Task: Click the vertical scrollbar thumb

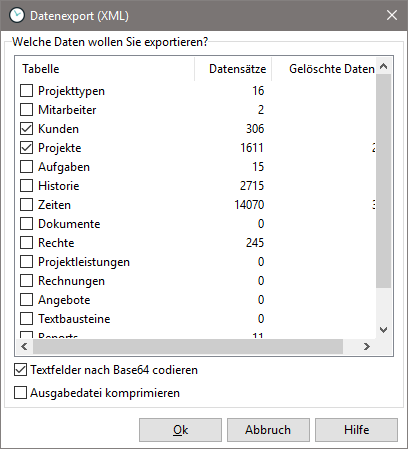Action: (384, 181)
